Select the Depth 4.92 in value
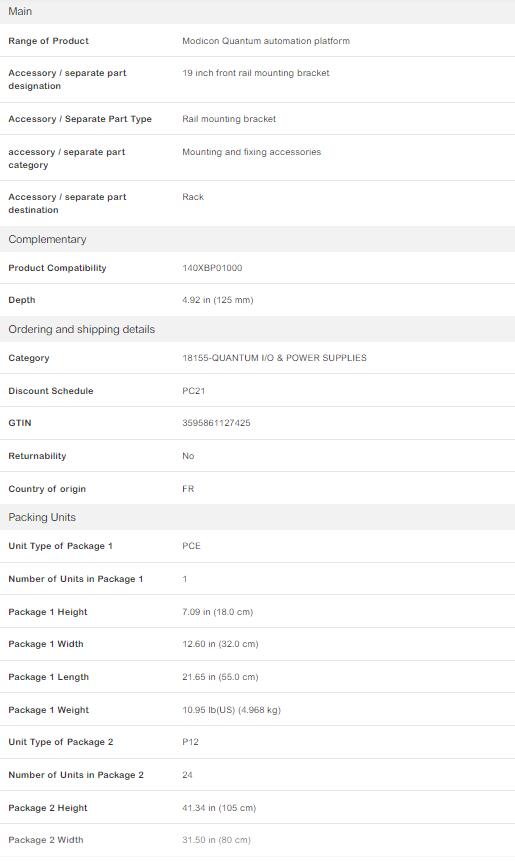515x861 pixels. pos(217,300)
